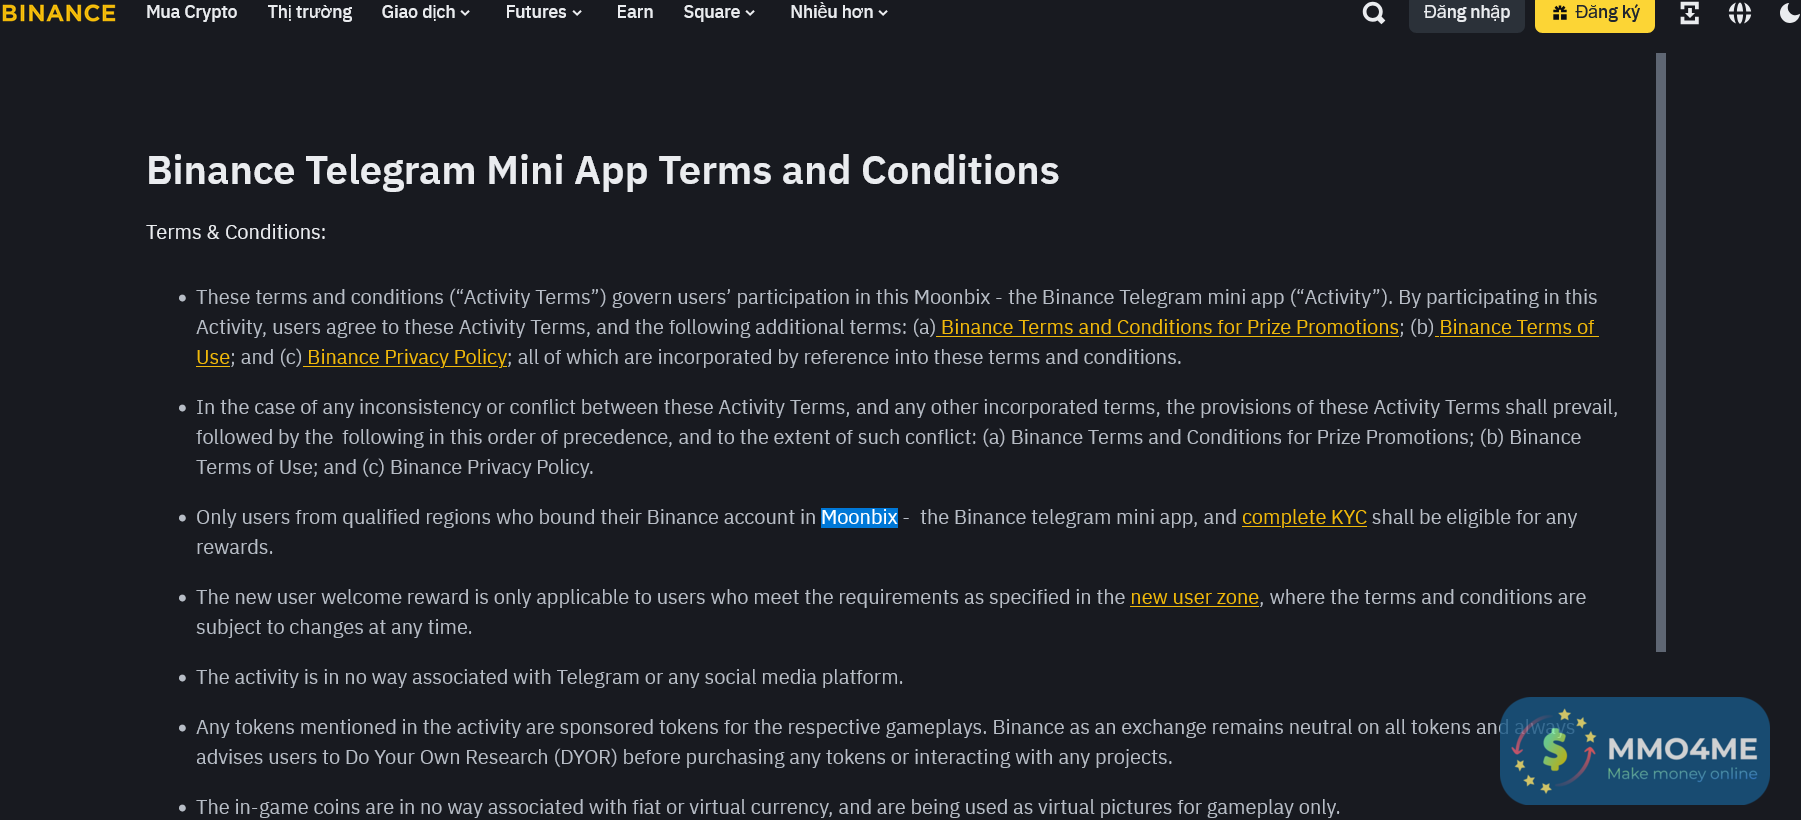Open Mua Crypto menu item
This screenshot has width=1801, height=820.
pyautogui.click(x=191, y=13)
